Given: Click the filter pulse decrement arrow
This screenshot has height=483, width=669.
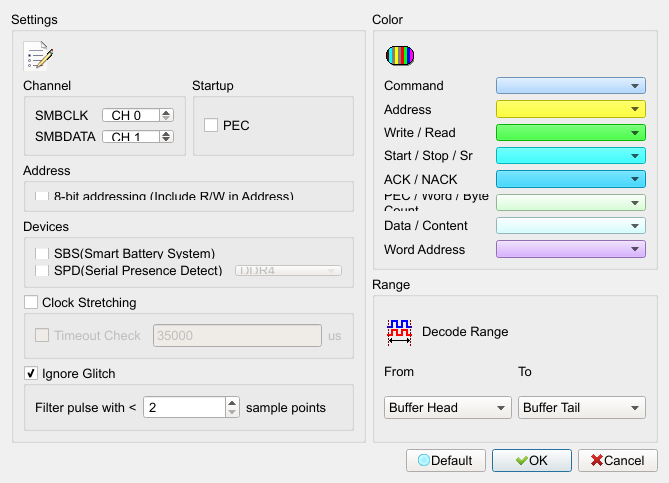Looking at the screenshot, I should tap(232, 412).
